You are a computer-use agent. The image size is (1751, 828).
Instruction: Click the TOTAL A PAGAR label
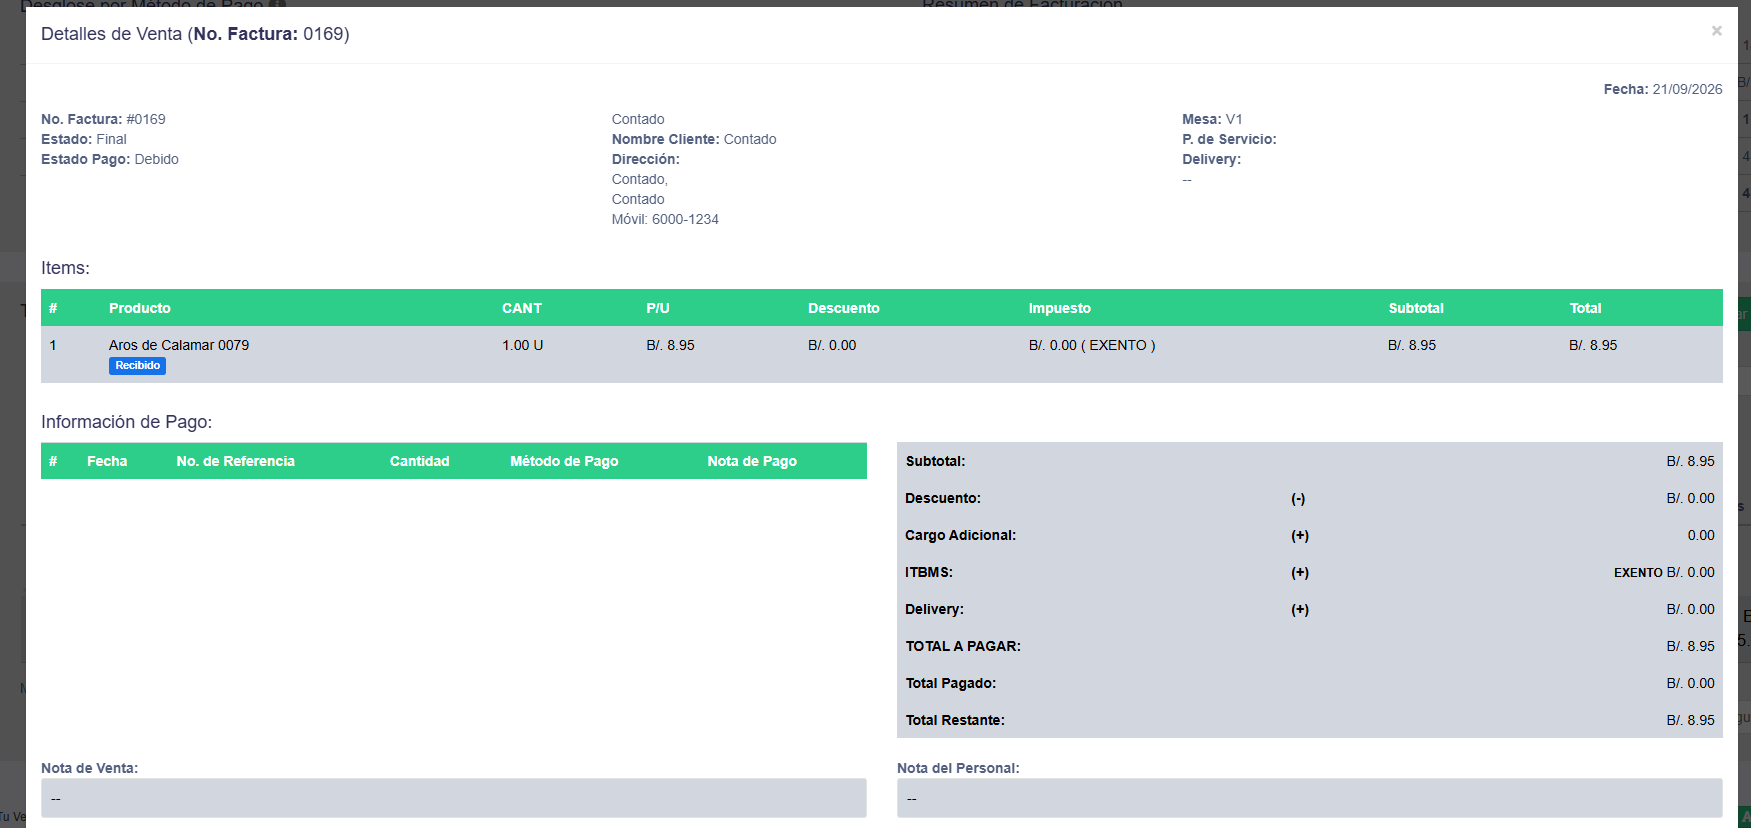coord(963,646)
